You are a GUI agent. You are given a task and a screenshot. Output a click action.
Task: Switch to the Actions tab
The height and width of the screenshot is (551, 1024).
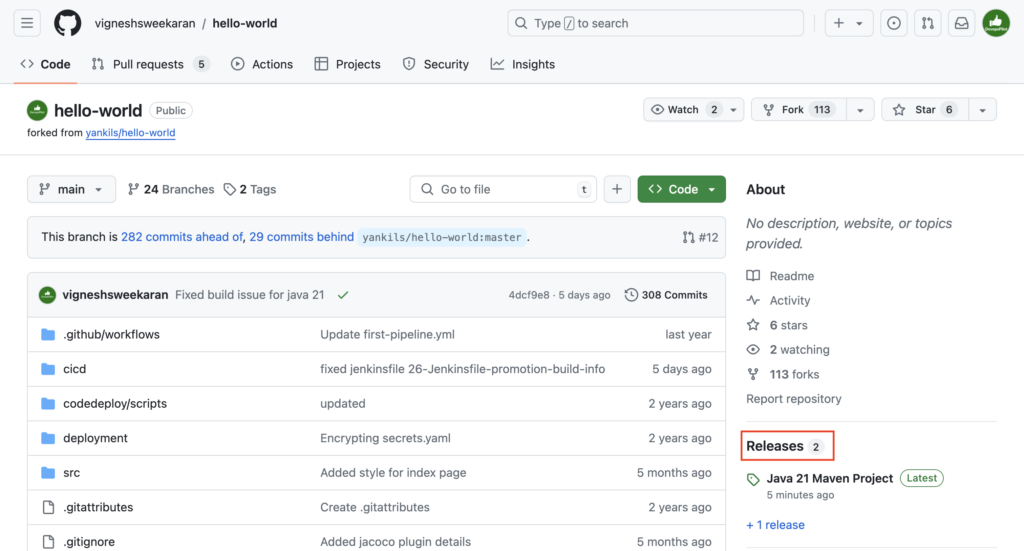tap(262, 64)
